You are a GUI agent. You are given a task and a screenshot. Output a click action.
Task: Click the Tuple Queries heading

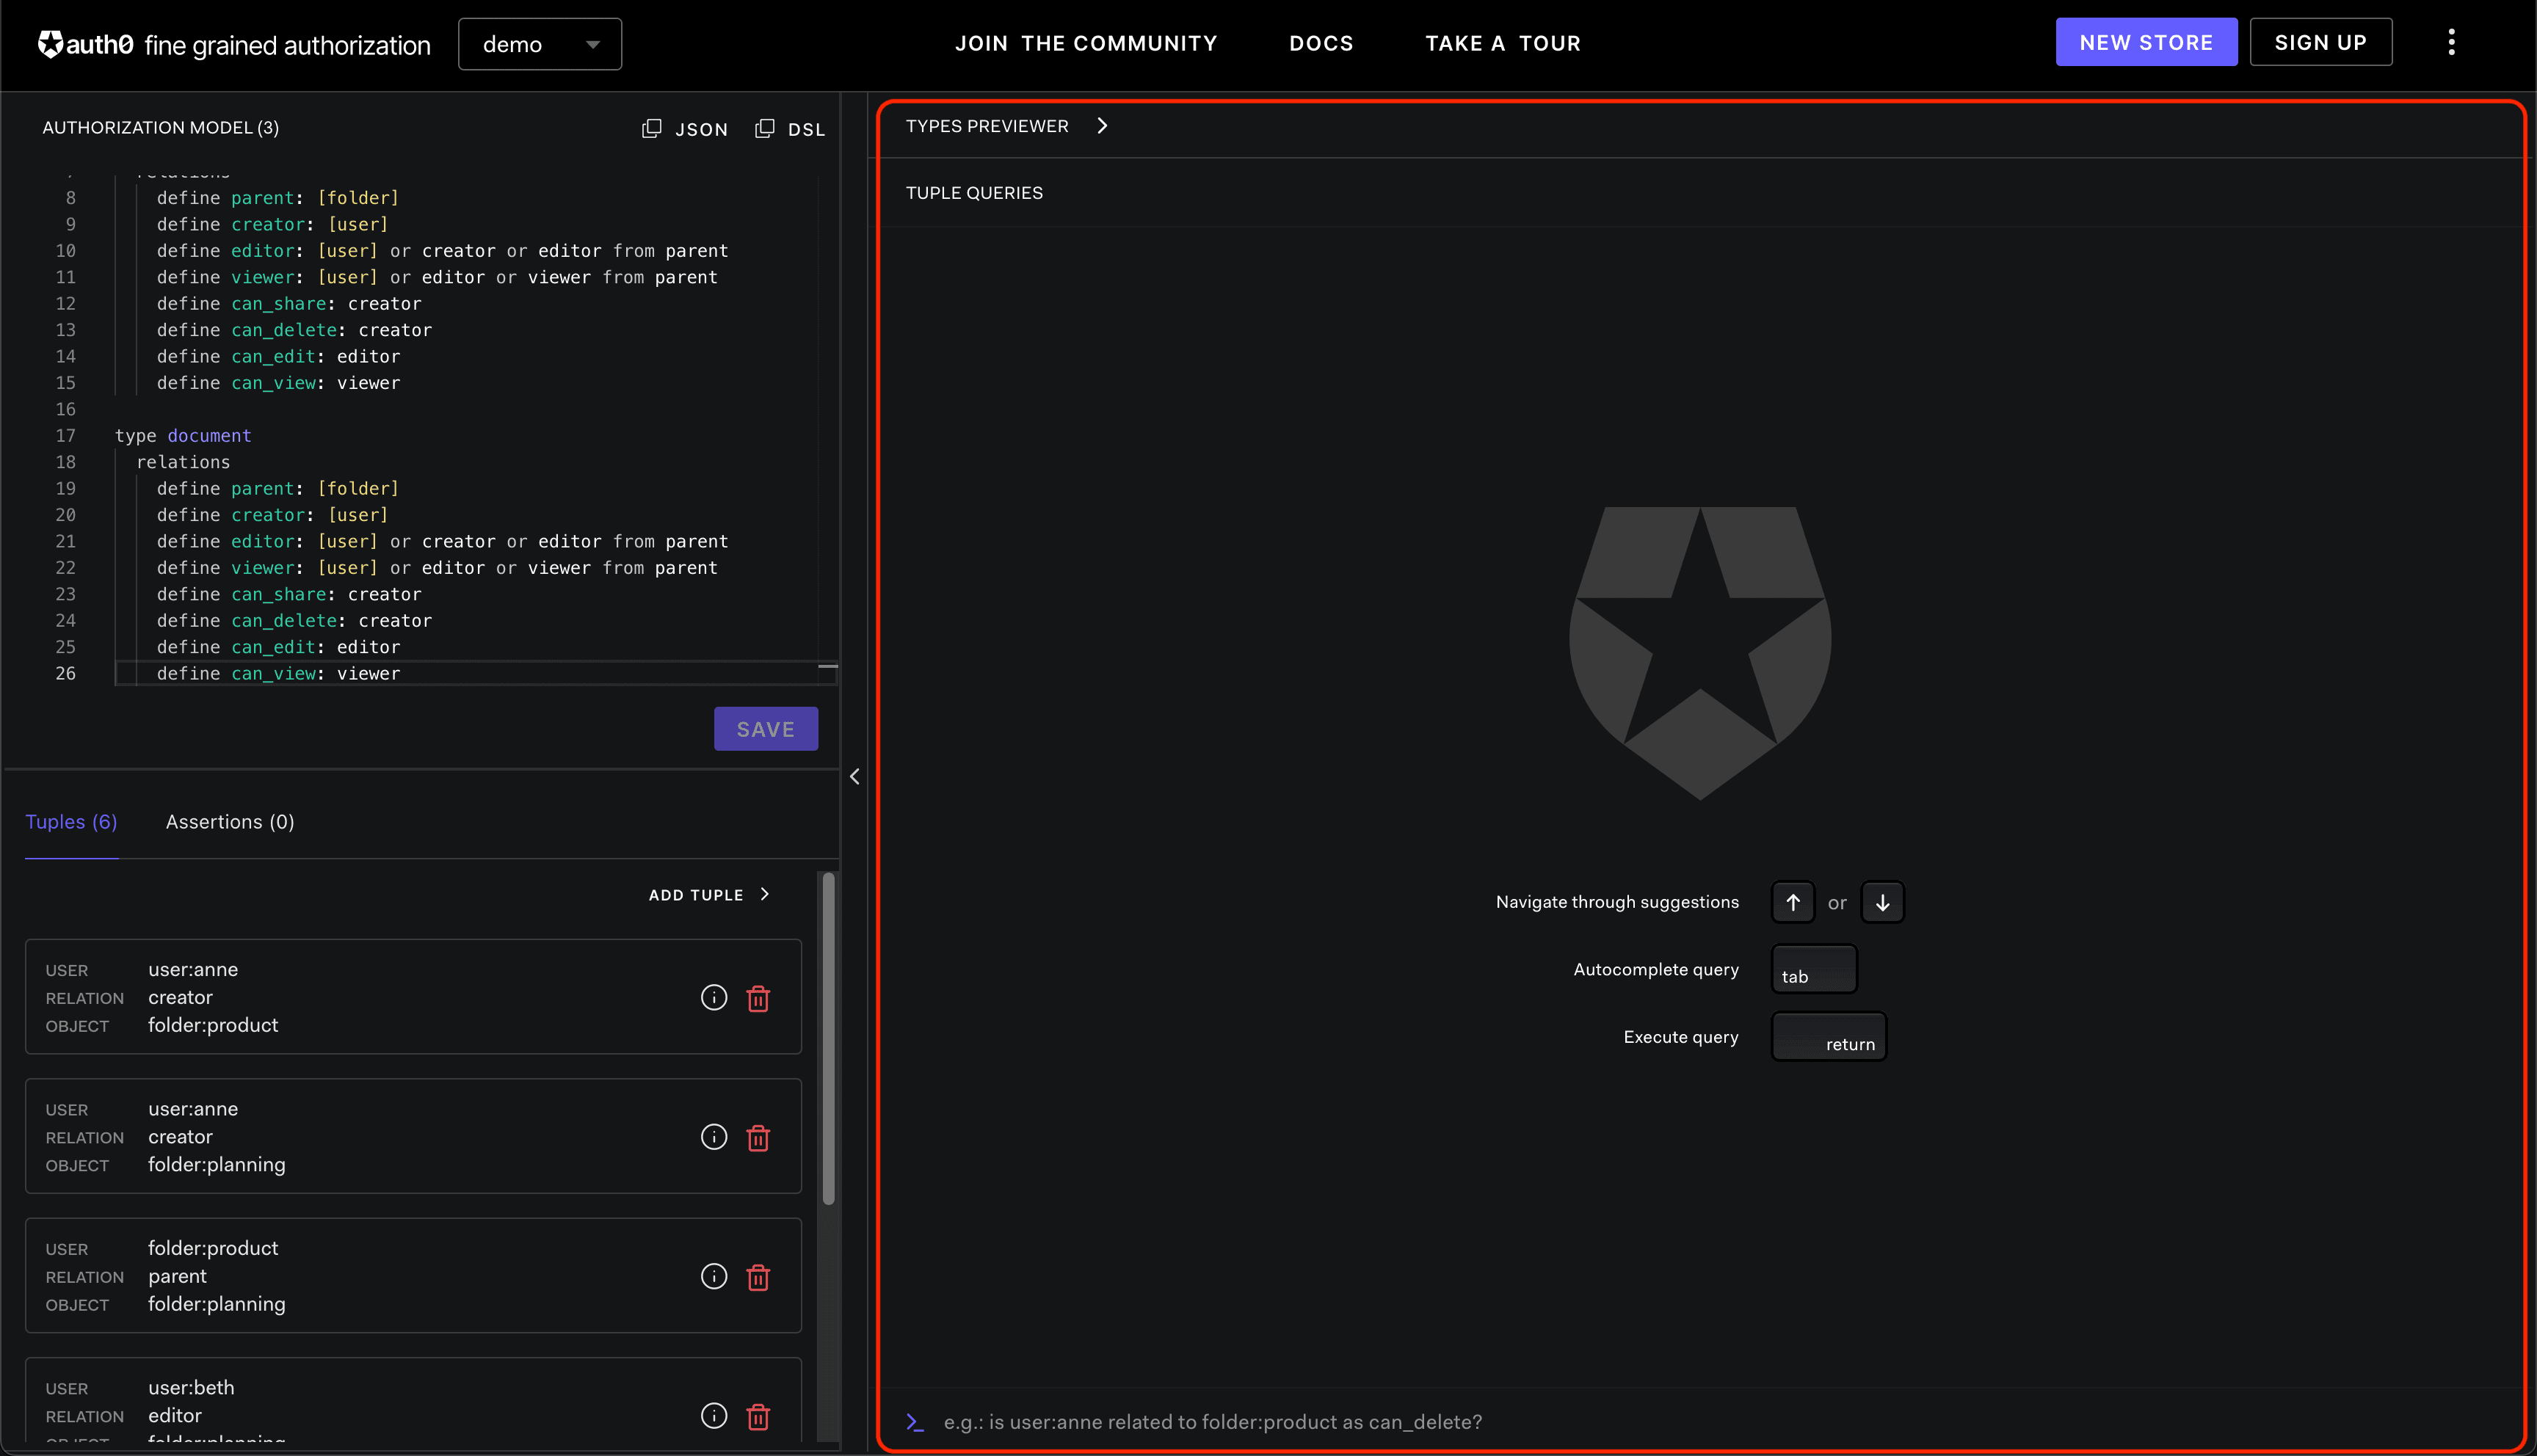[x=974, y=193]
